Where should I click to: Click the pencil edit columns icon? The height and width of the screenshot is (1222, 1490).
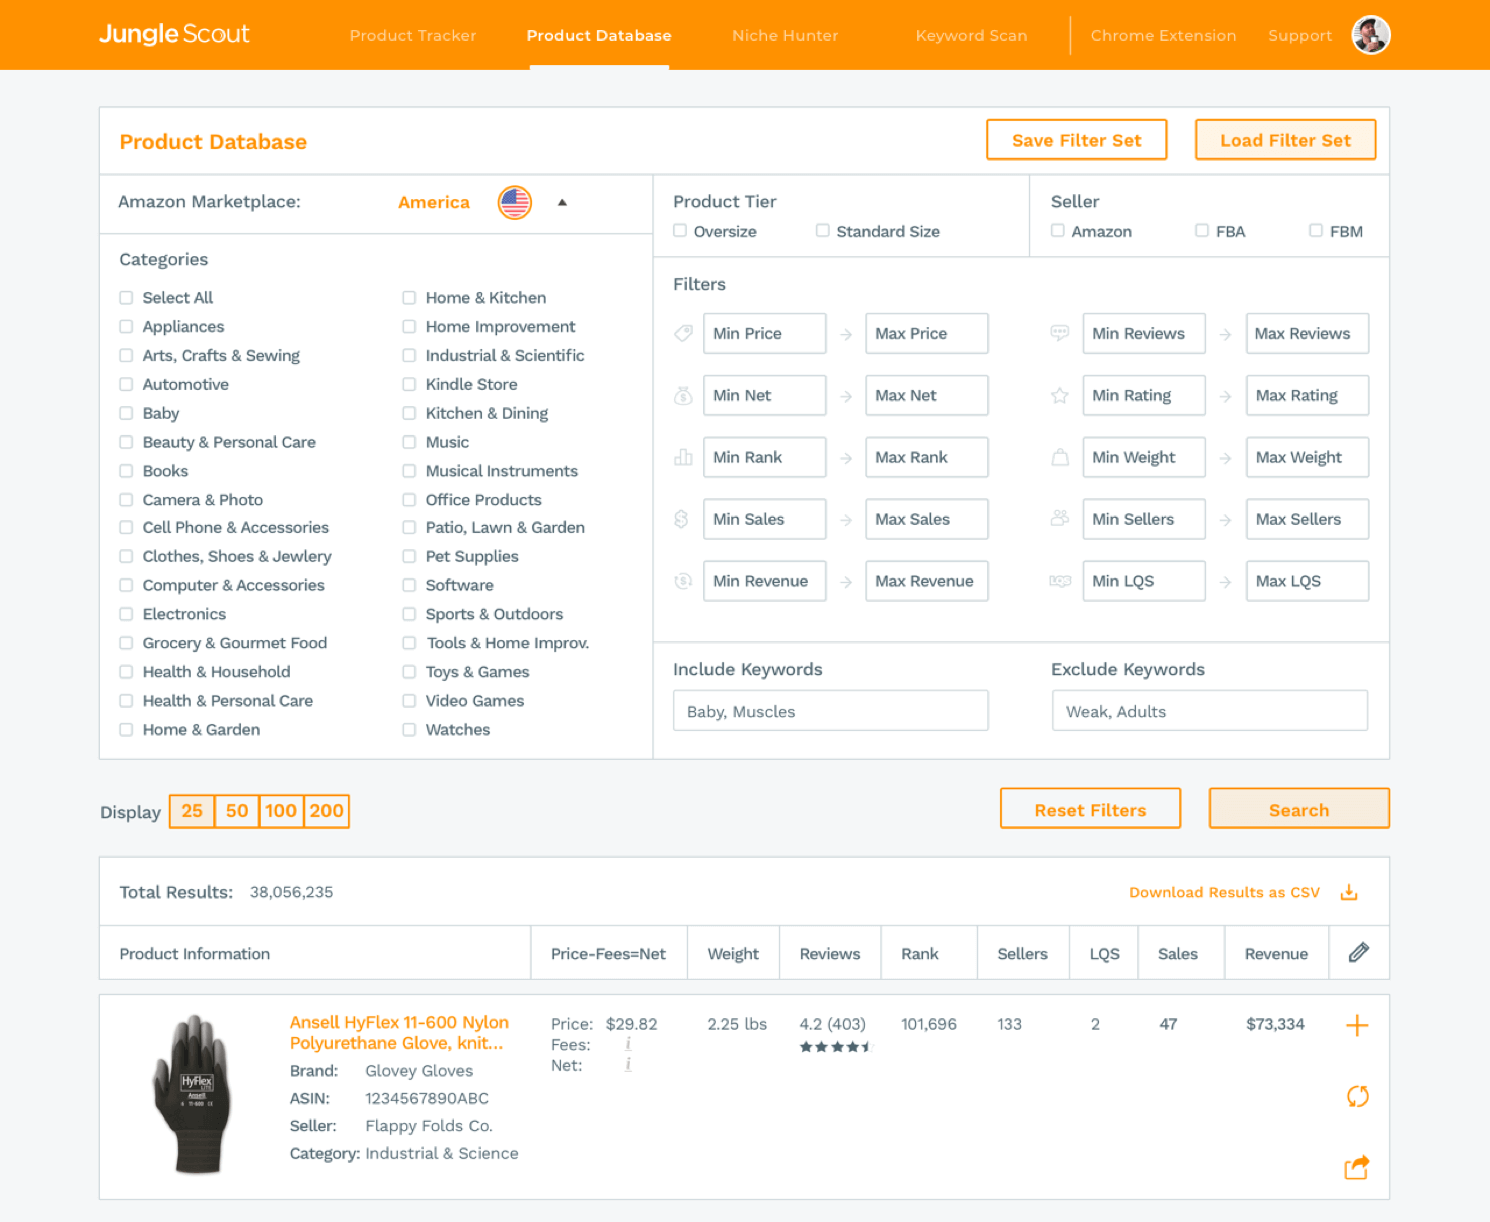pyautogui.click(x=1358, y=953)
